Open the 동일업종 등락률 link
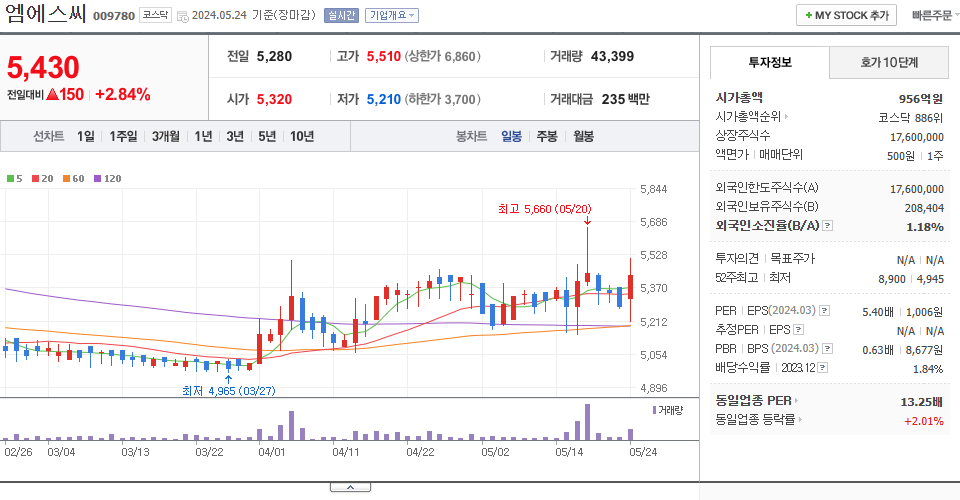 (x=755, y=420)
